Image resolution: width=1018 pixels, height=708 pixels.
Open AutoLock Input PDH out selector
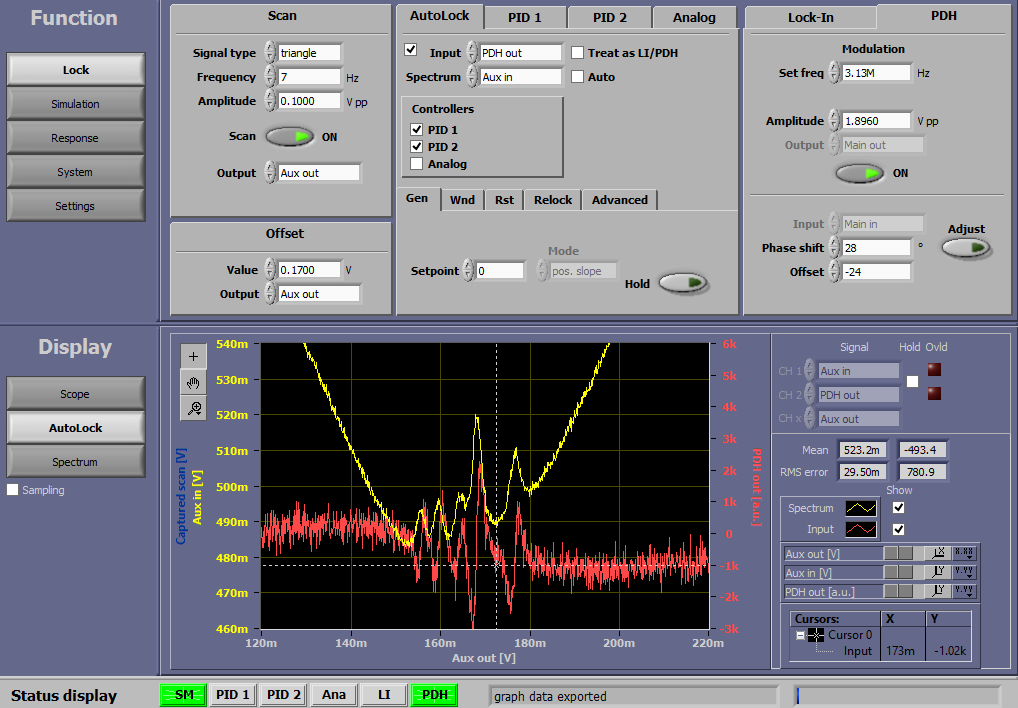click(521, 53)
